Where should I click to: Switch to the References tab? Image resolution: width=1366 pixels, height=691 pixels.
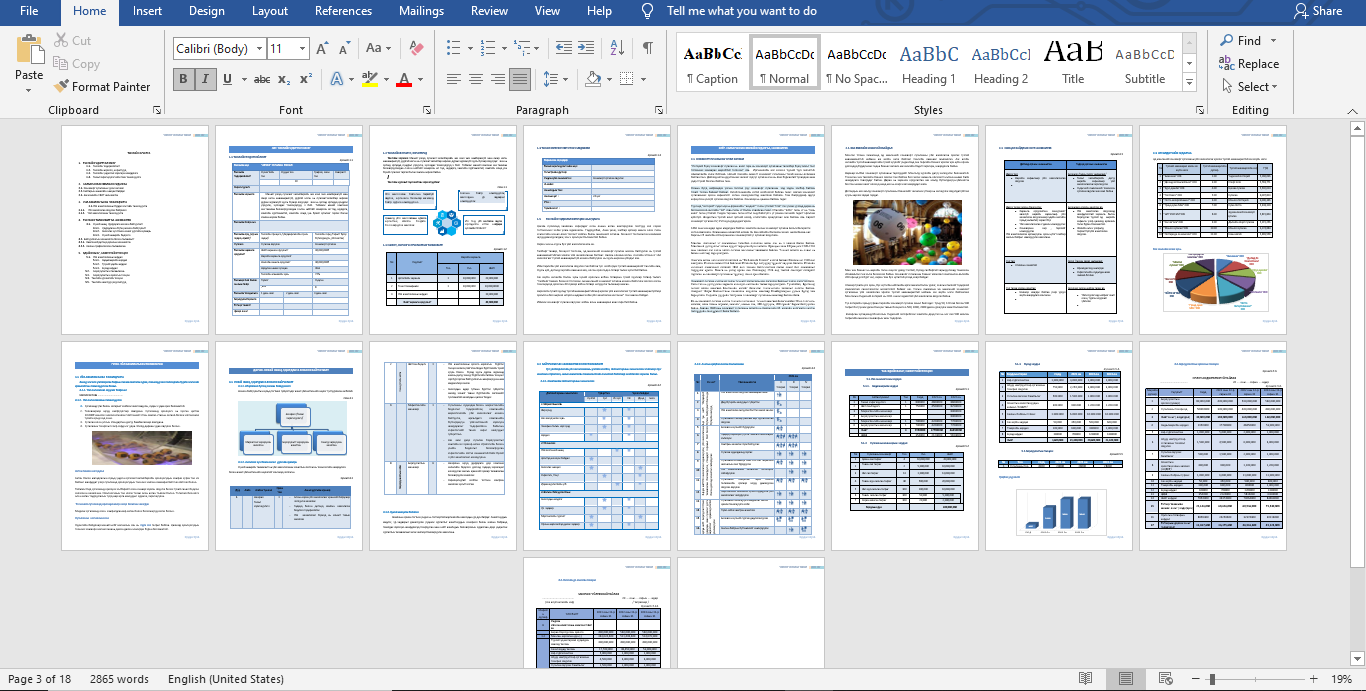(343, 11)
